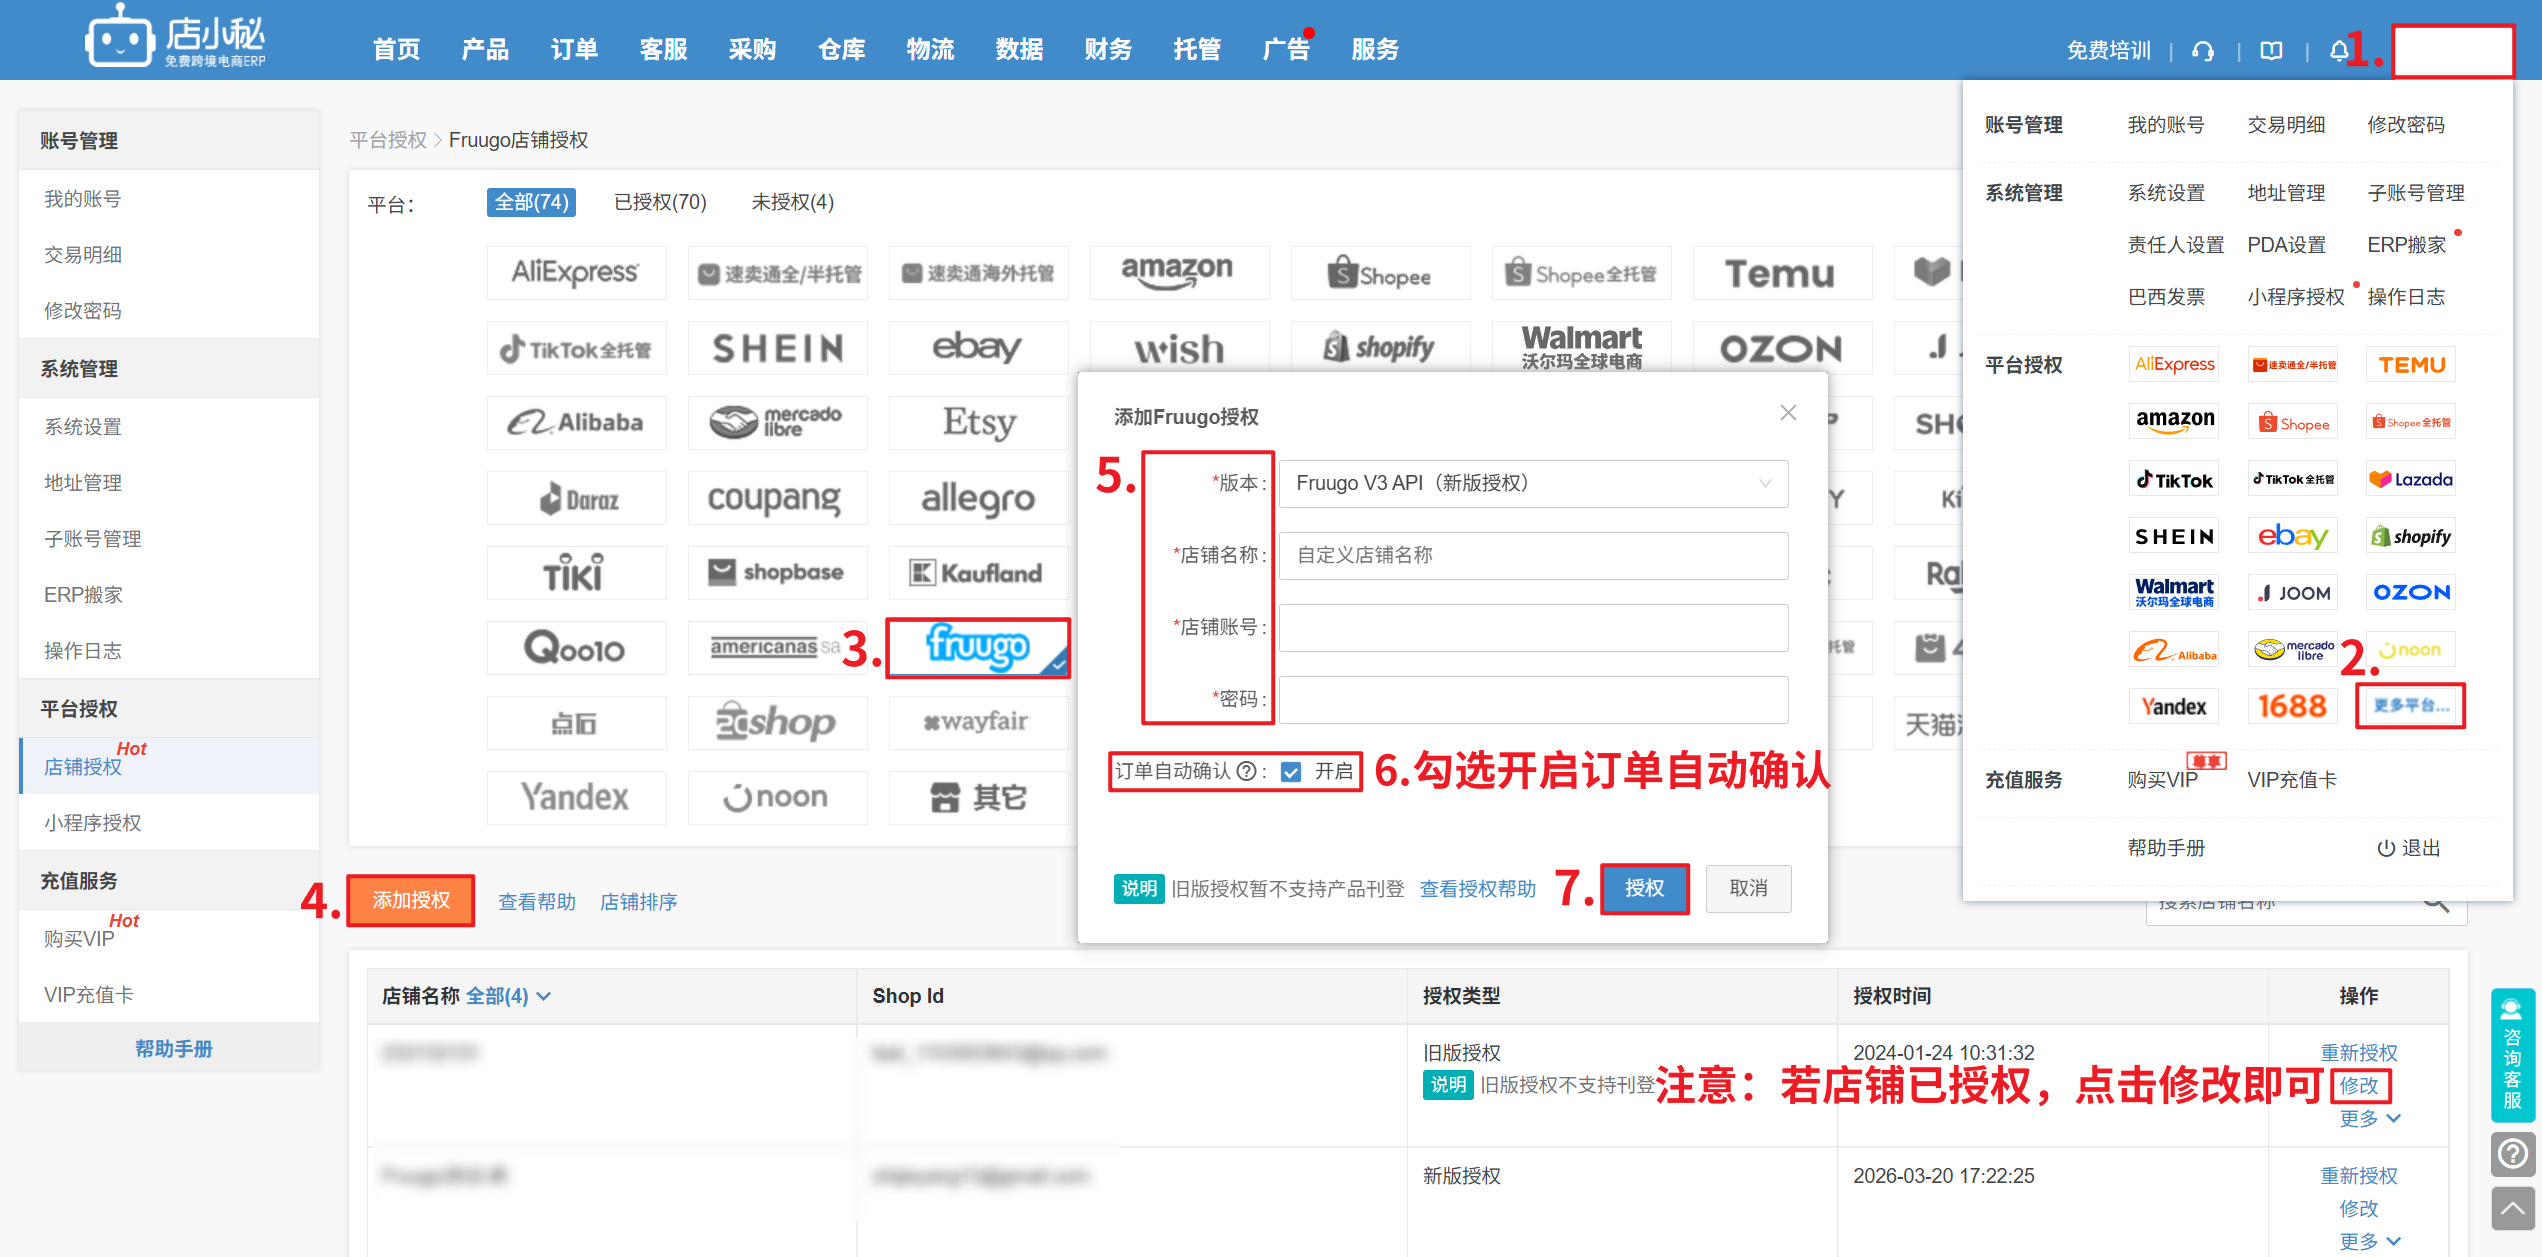The height and width of the screenshot is (1257, 2542).
Task: Open customer service headset icon in header
Action: pos(2203,50)
